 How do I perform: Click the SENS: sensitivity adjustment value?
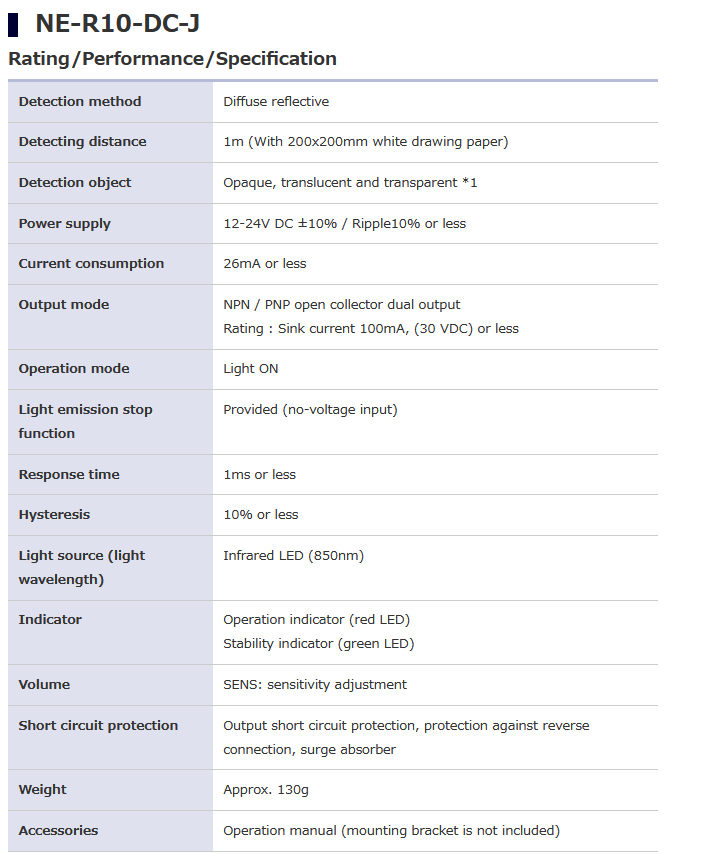[315, 685]
